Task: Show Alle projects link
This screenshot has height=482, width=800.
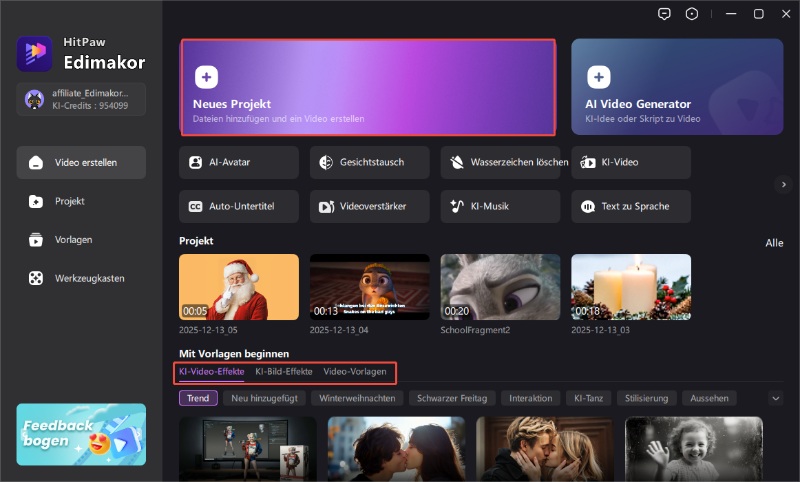Action: (774, 243)
